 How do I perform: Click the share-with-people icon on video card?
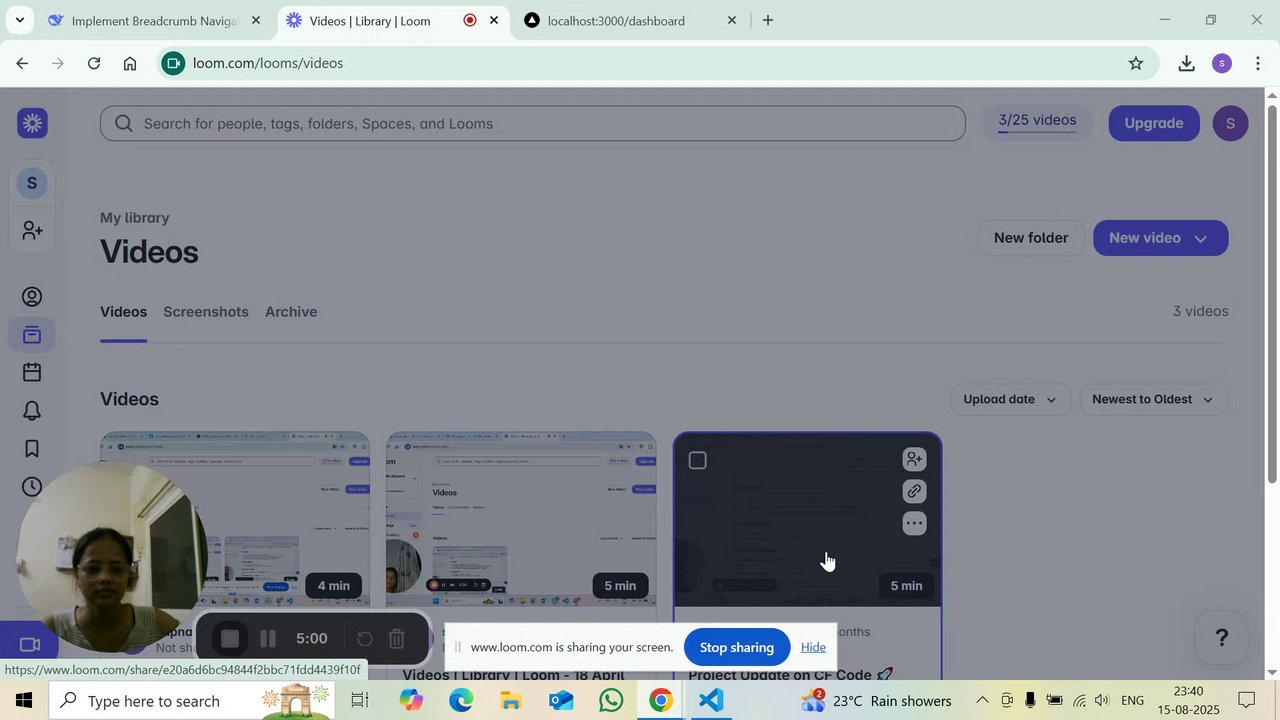[x=914, y=459]
